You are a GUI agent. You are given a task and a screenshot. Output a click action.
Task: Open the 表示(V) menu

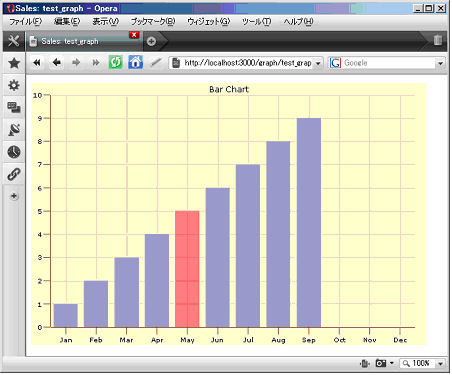(105, 22)
